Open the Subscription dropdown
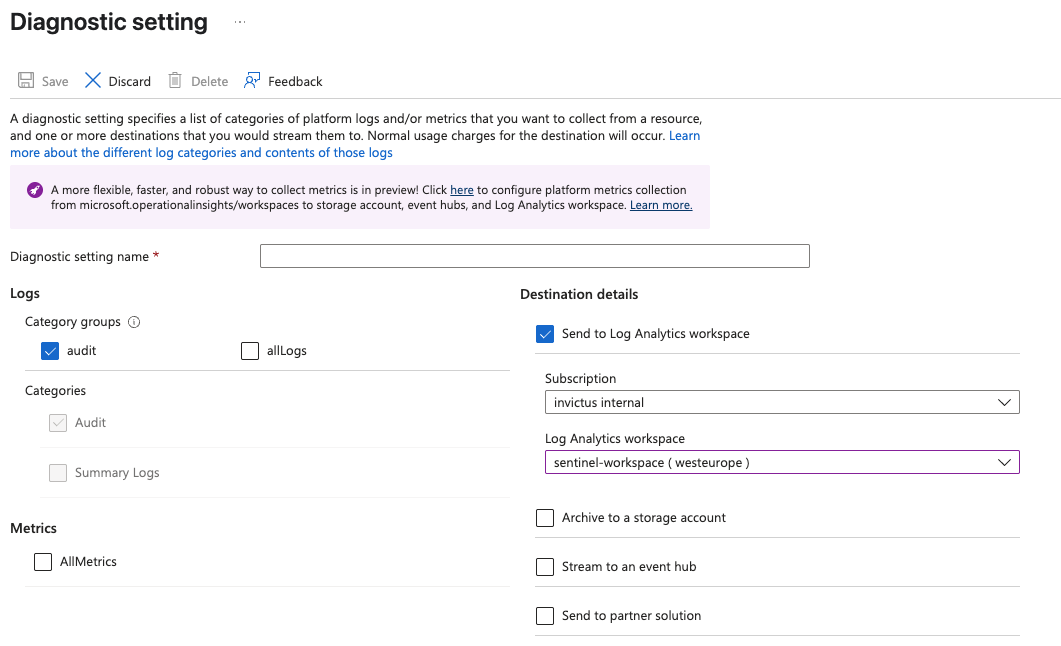 pyautogui.click(x=782, y=402)
